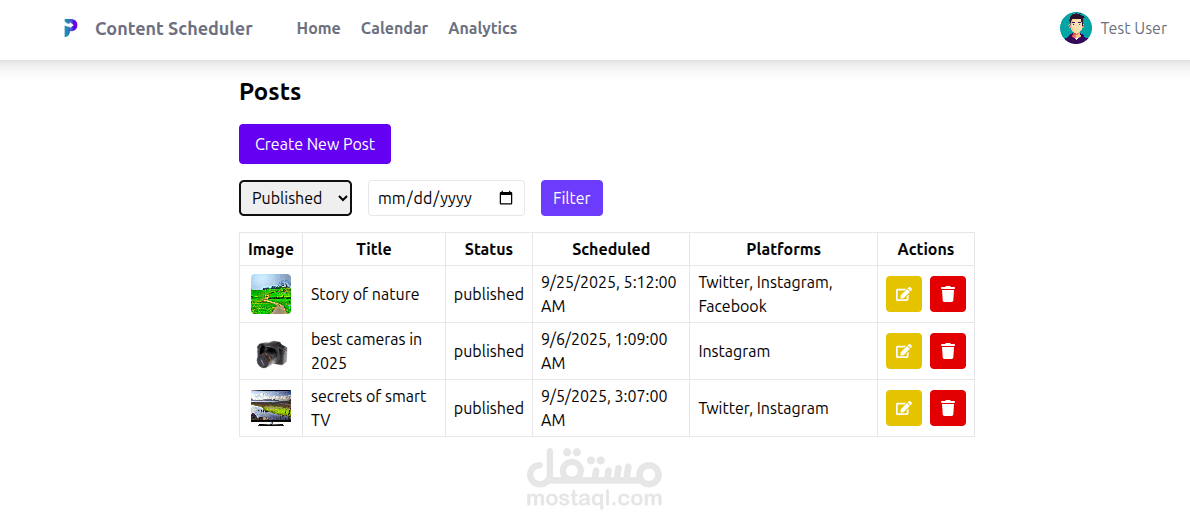Open the Calendar page

click(x=394, y=29)
